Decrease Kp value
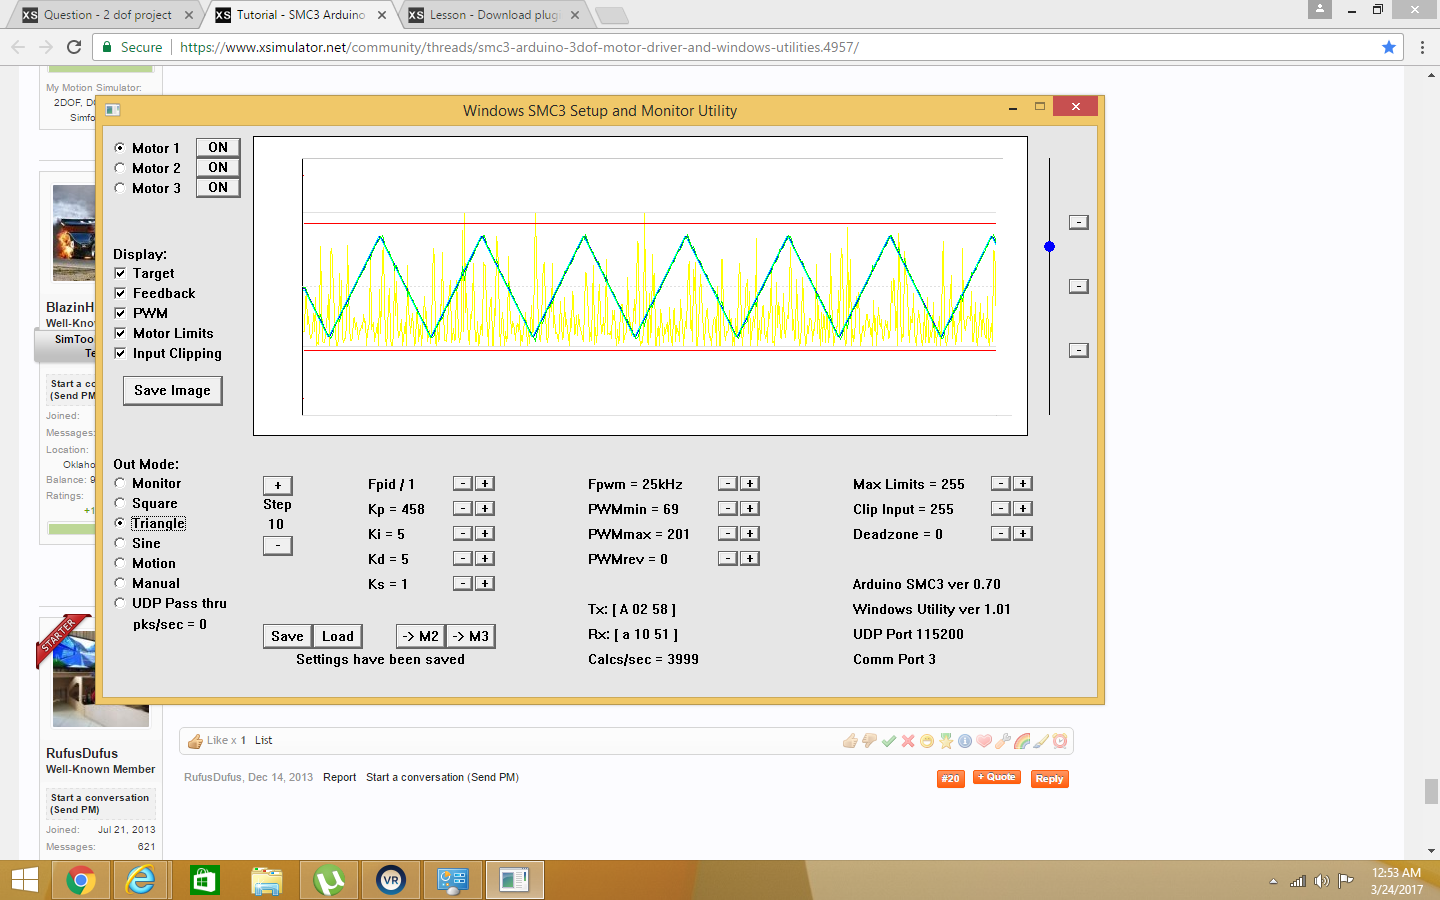This screenshot has width=1440, height=900. (463, 509)
